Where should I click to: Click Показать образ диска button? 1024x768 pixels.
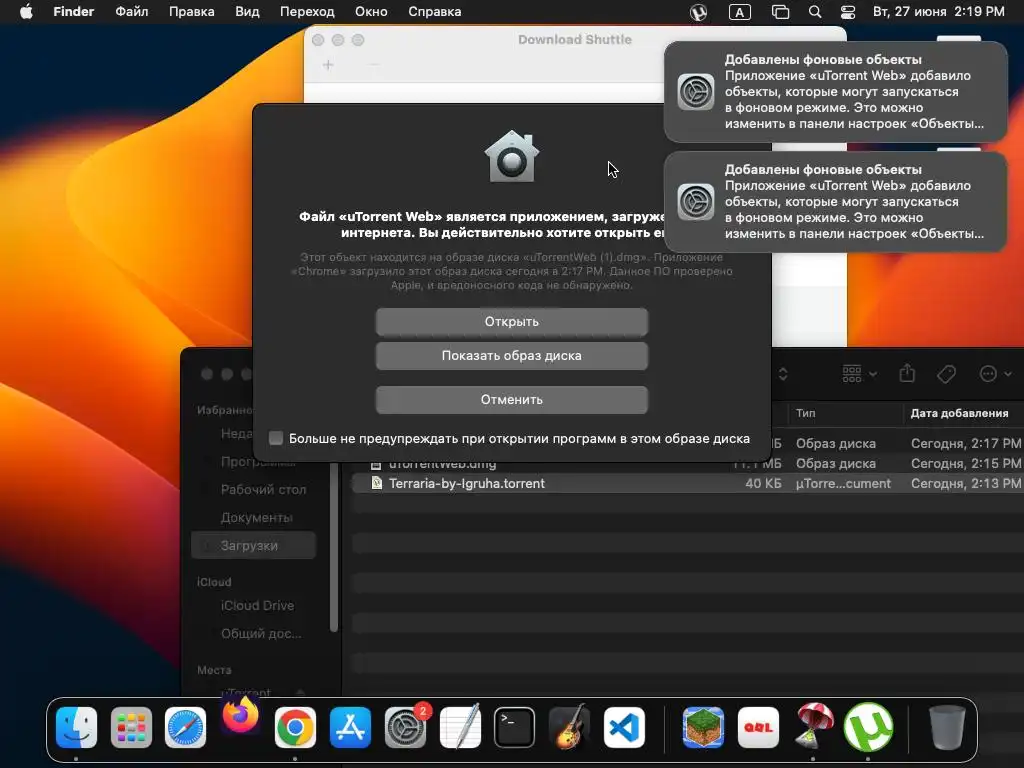tap(511, 356)
